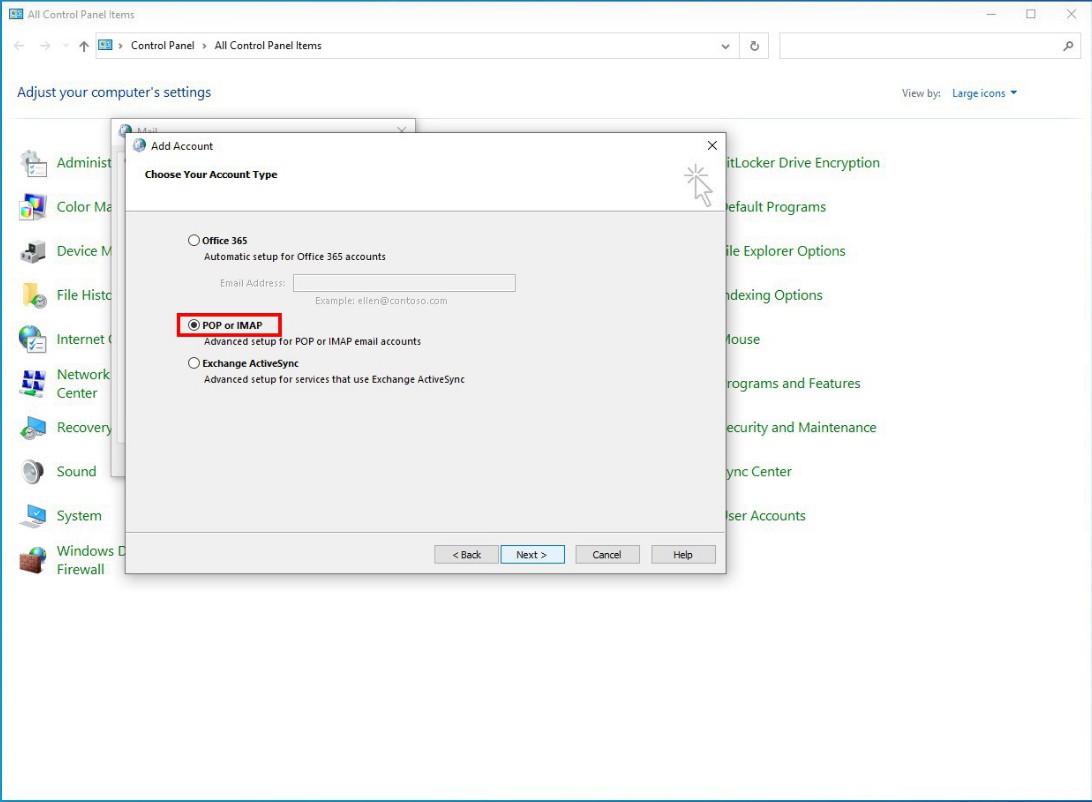Open the Sound speaker icon

(x=33, y=471)
